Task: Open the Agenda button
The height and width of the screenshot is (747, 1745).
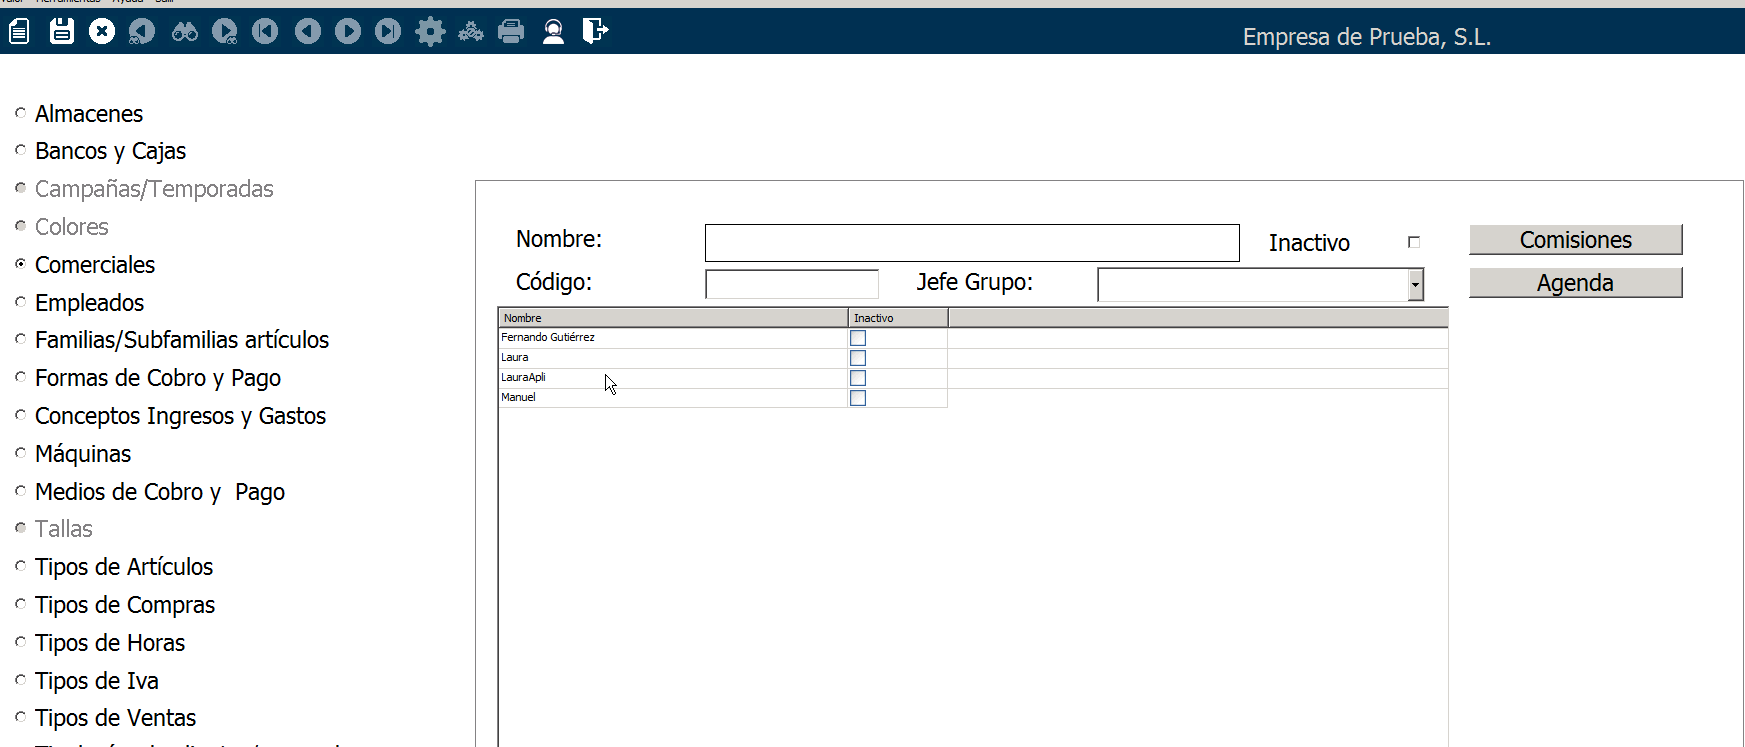Action: coord(1575,283)
